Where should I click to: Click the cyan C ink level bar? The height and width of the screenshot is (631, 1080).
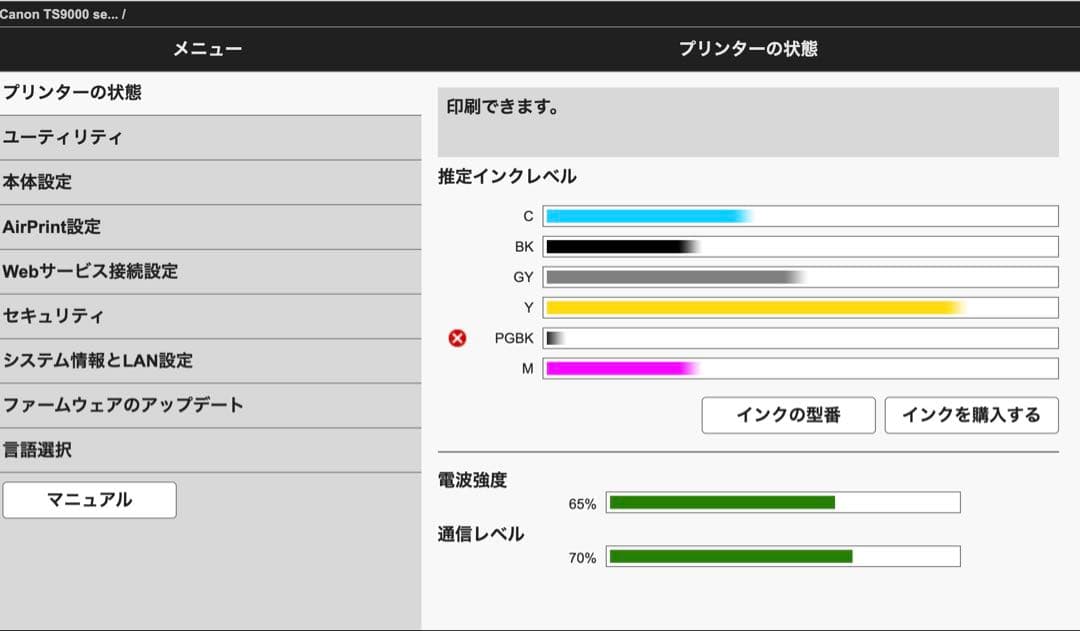coord(800,215)
